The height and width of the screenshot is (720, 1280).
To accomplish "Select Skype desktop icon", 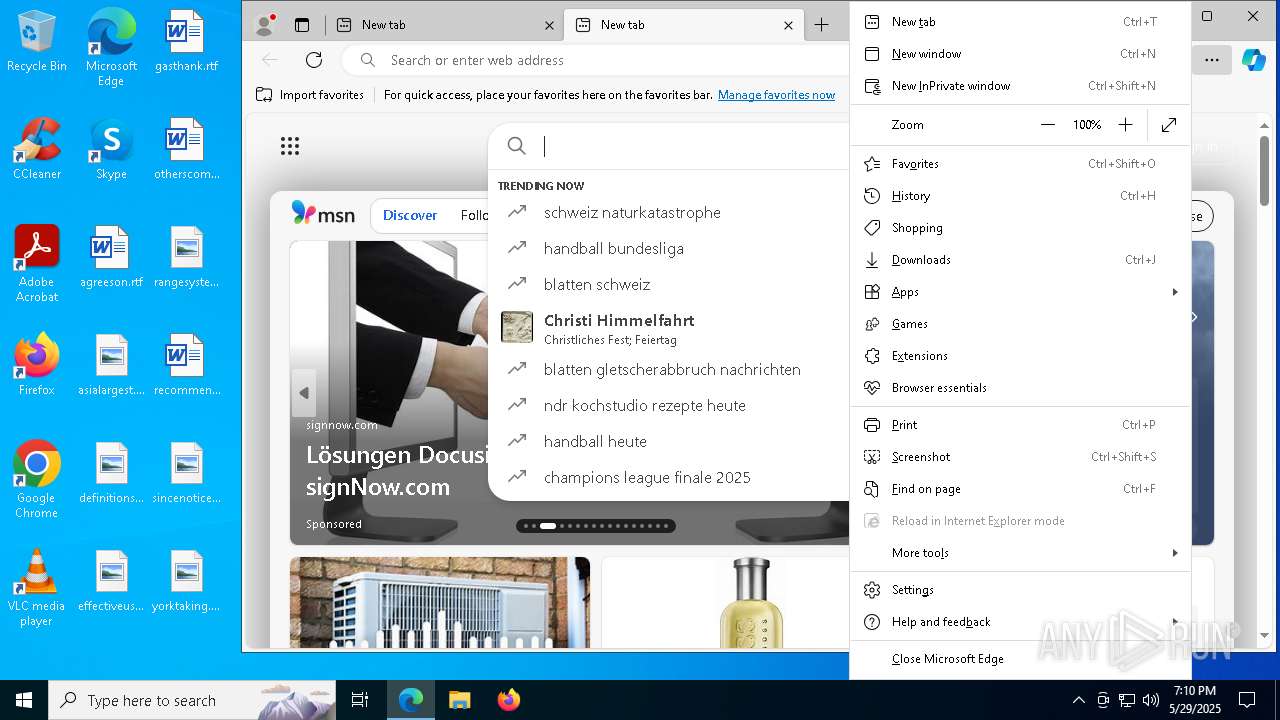I will pyautogui.click(x=111, y=149).
